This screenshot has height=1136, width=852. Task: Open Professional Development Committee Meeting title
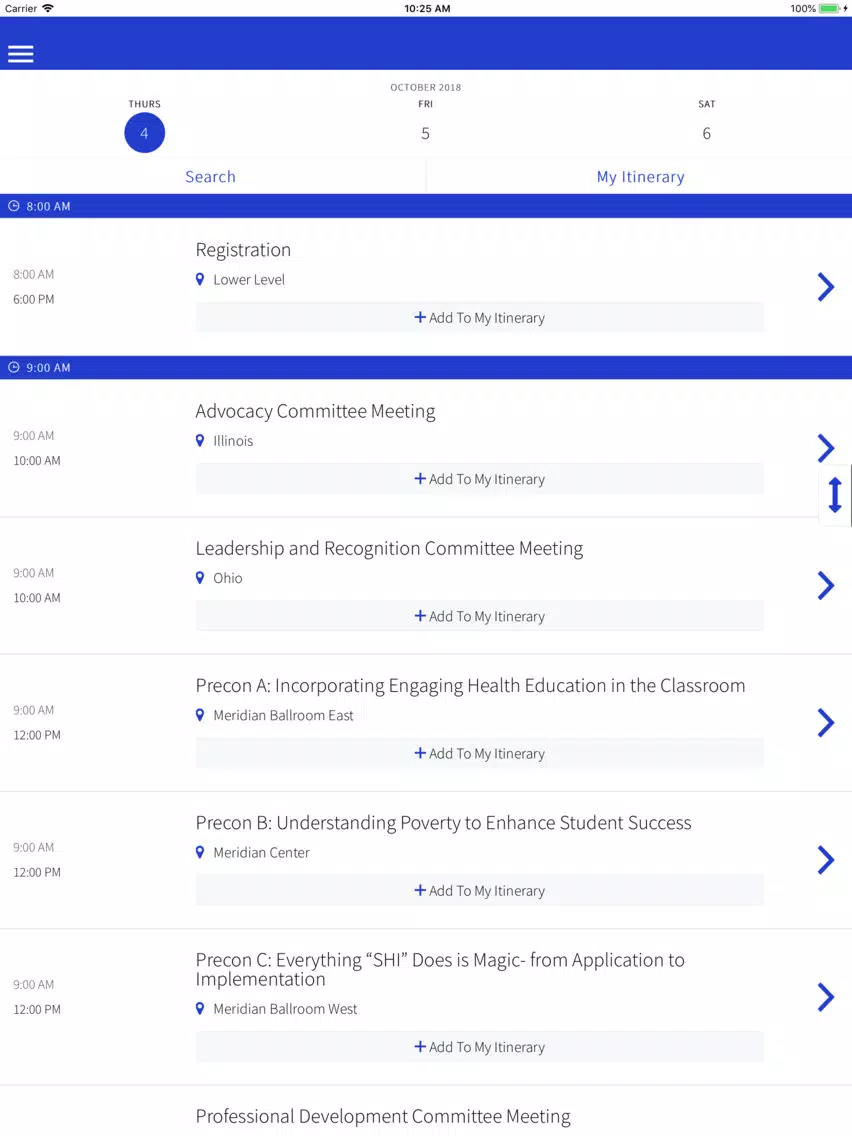(383, 1116)
